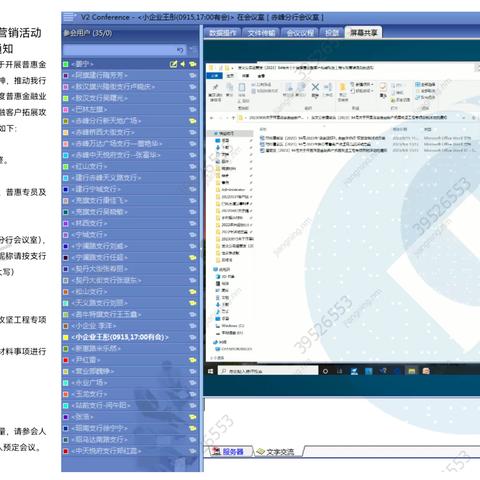Click the up-arrow navigation icon in shared Explorer
The width and height of the screenshot is (480, 480).
click(233, 118)
